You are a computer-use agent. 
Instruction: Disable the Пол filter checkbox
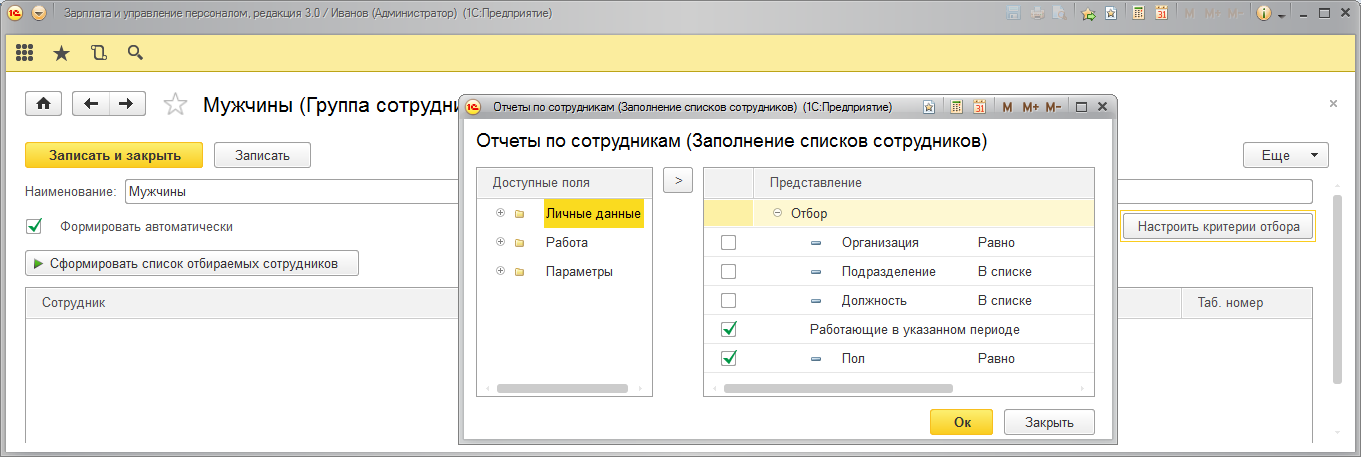point(729,358)
